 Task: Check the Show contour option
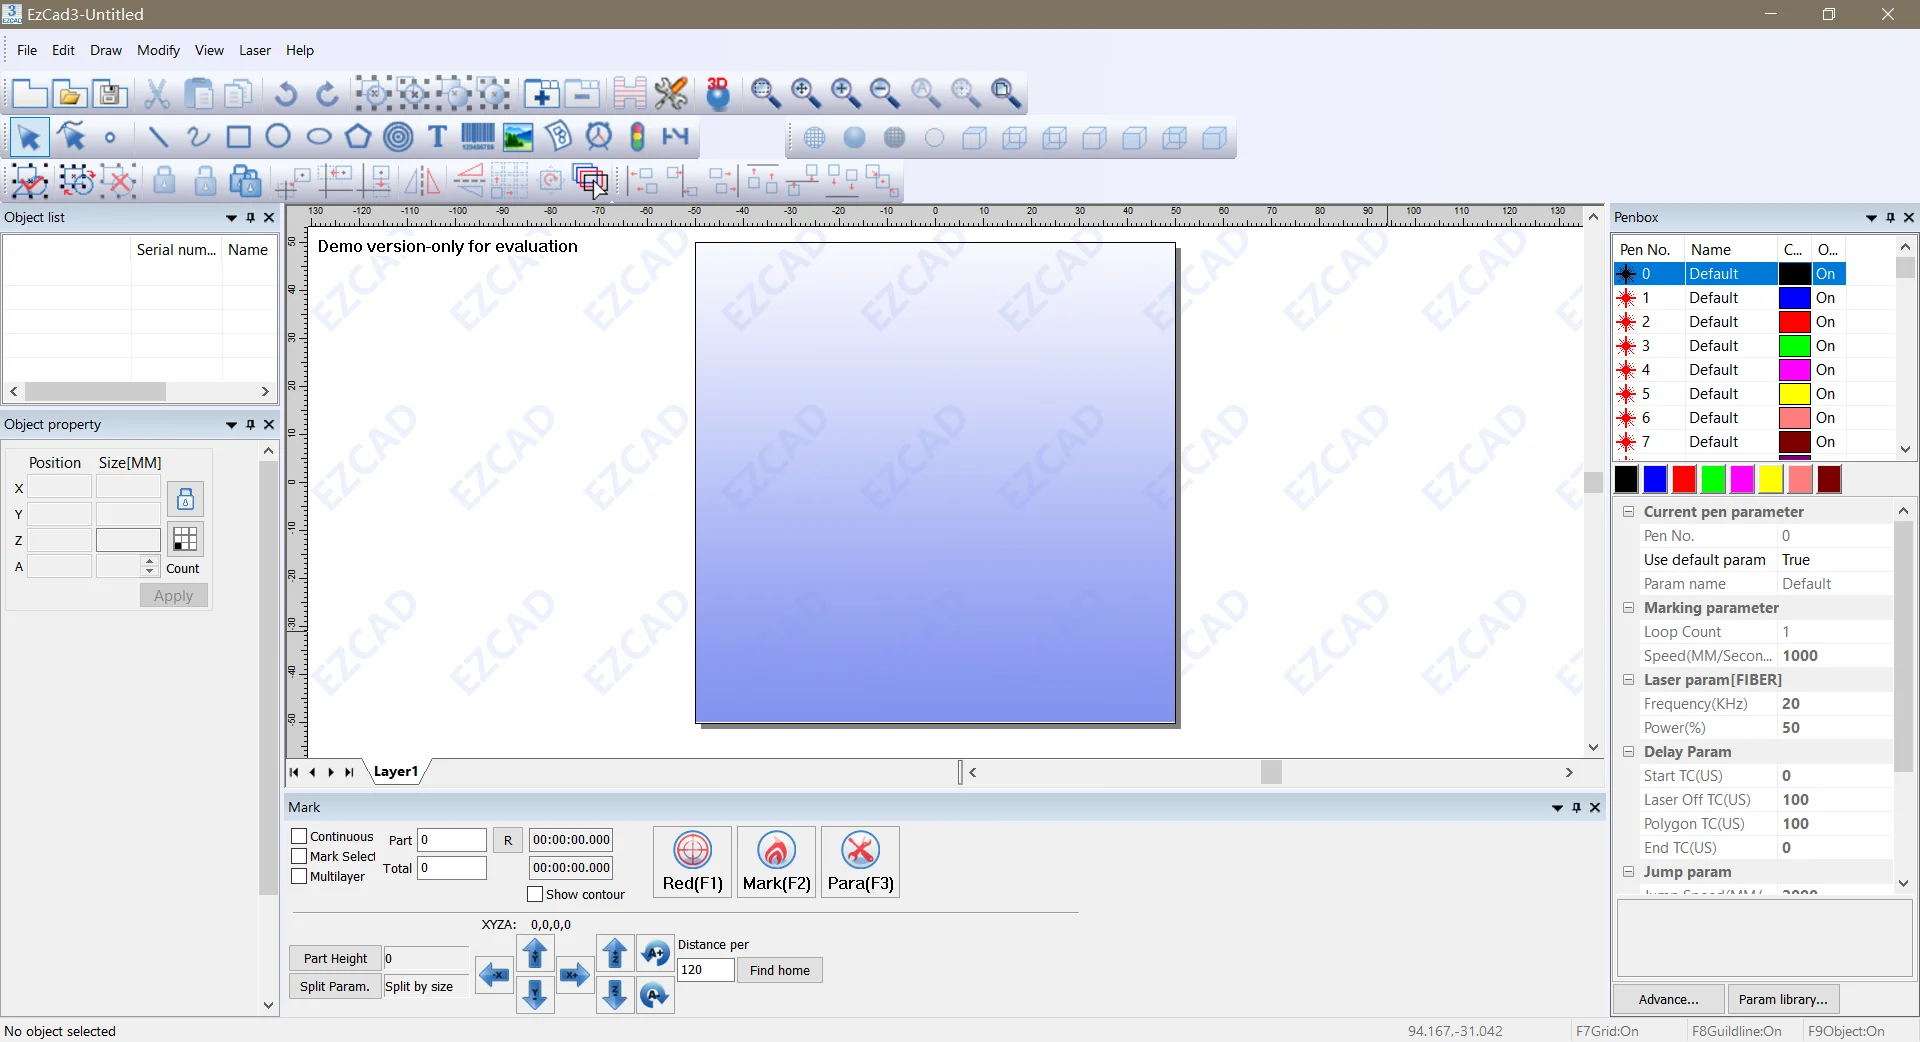tap(535, 894)
